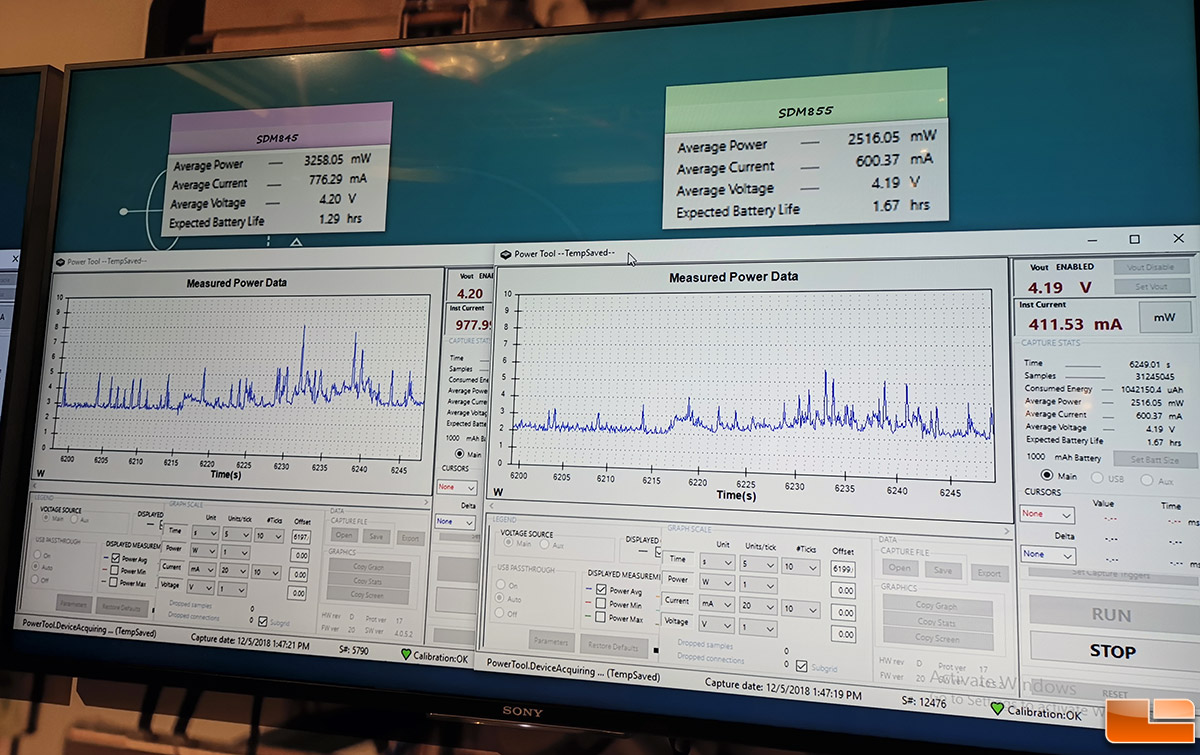Toggle the Subgrid checkbox in left window
Image resolution: width=1200 pixels, height=755 pixels.
tap(262, 622)
